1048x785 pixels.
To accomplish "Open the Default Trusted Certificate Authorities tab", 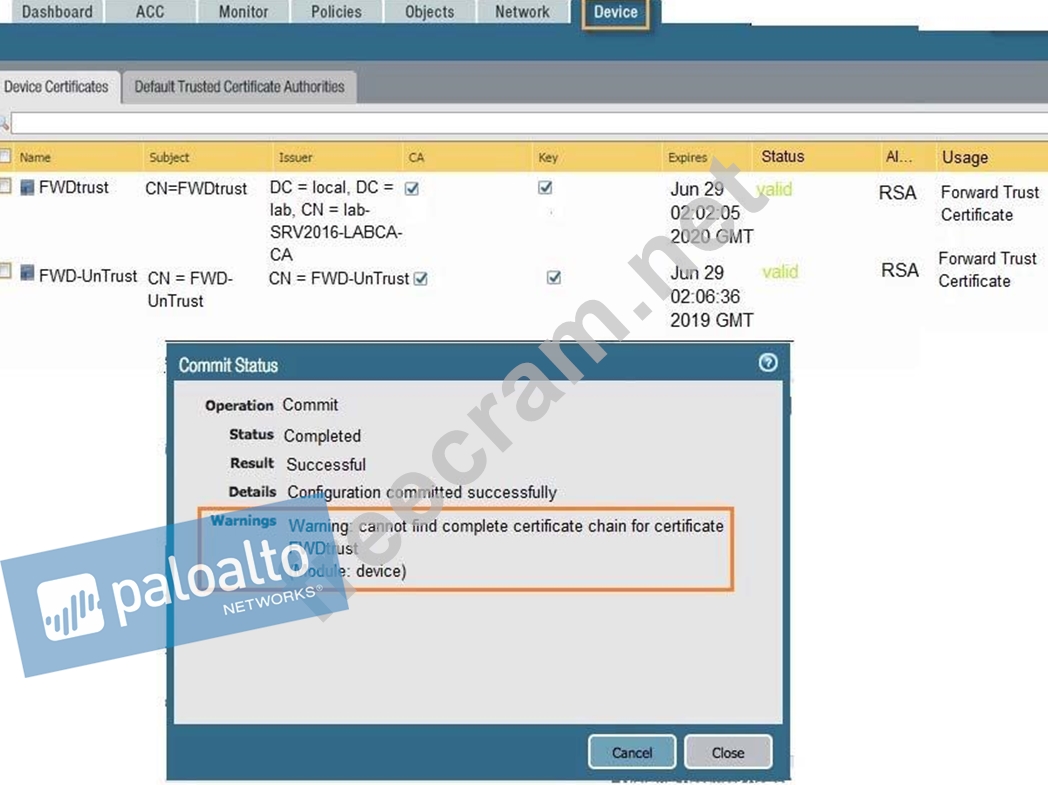I will (239, 87).
